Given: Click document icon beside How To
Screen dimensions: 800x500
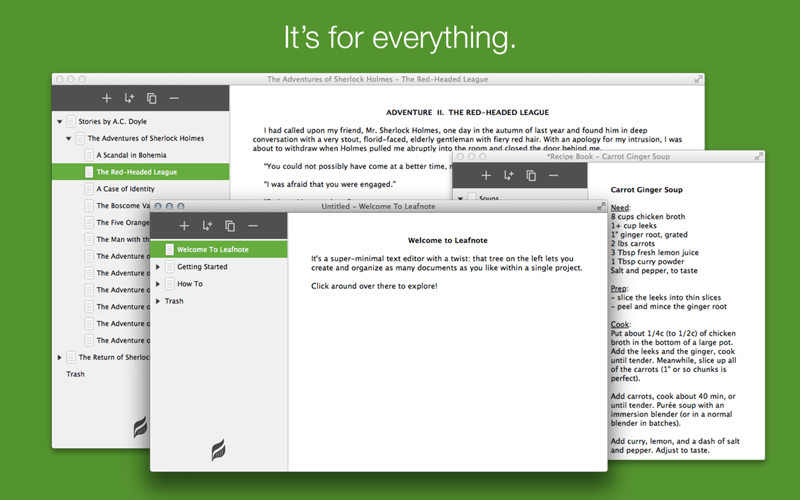Looking at the screenshot, I should point(169,284).
